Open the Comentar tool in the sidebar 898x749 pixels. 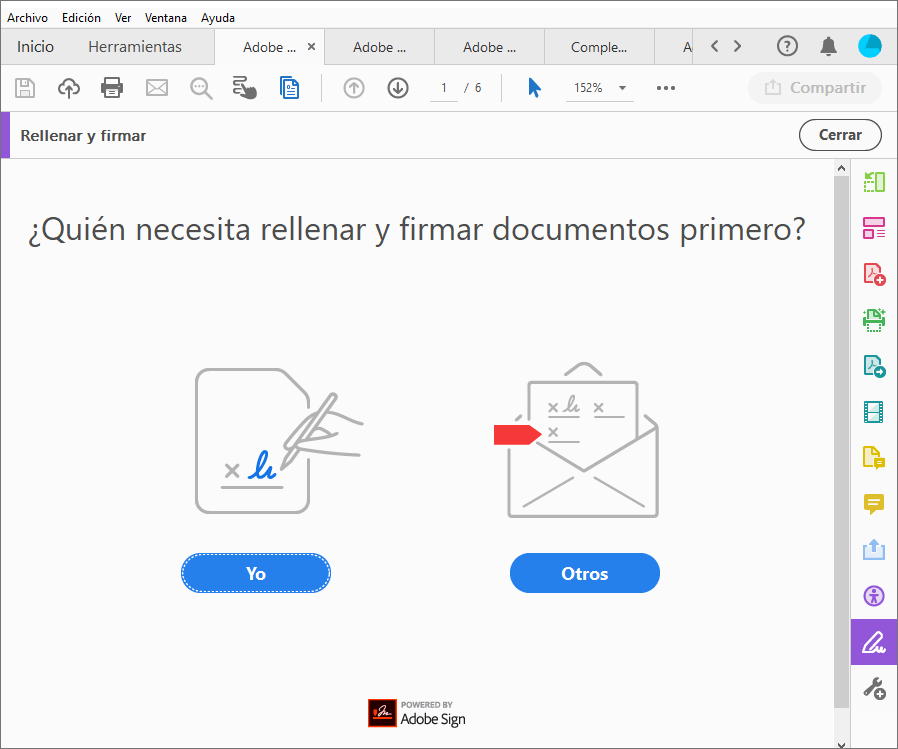coord(874,505)
